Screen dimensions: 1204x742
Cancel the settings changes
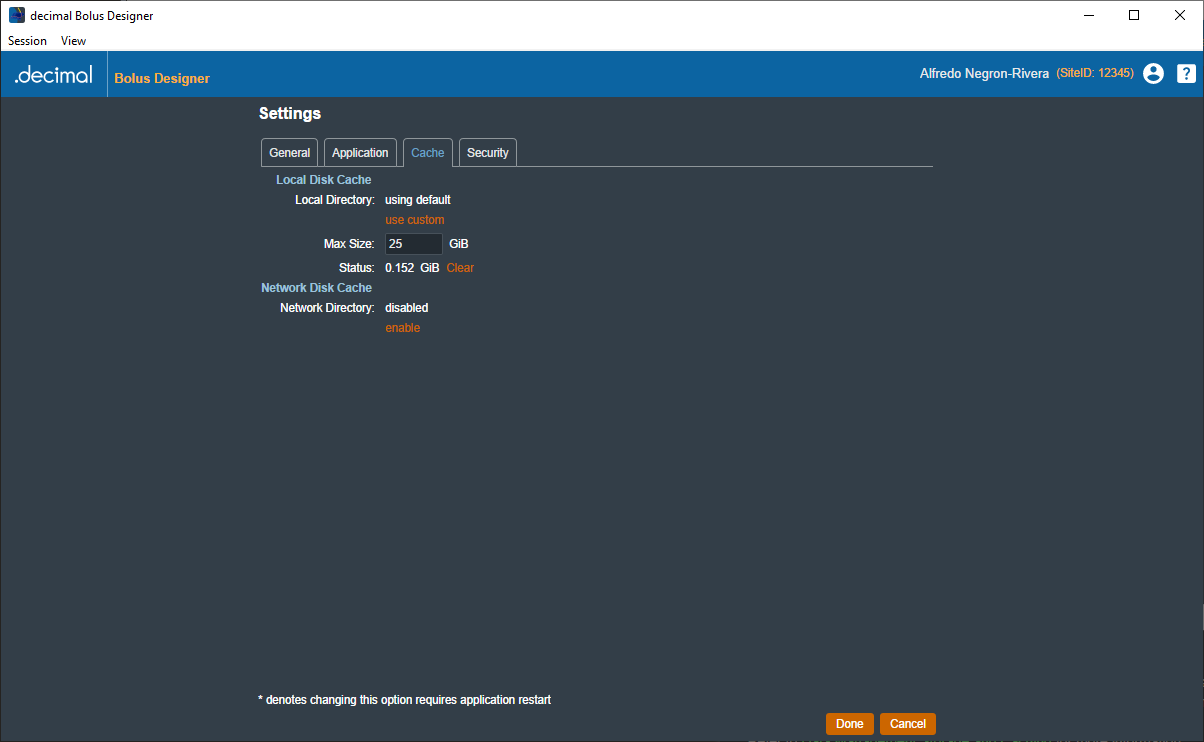point(908,724)
